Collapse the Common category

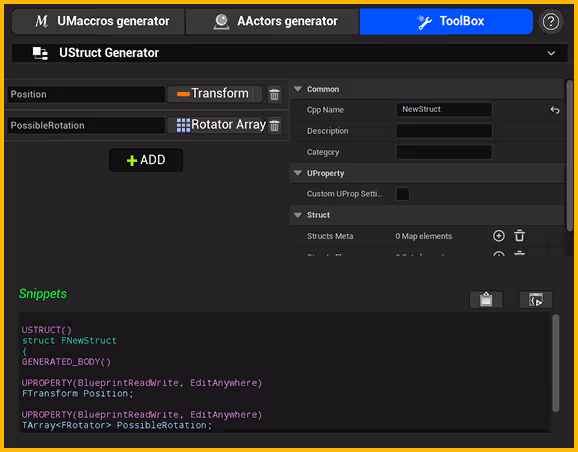[x=298, y=89]
